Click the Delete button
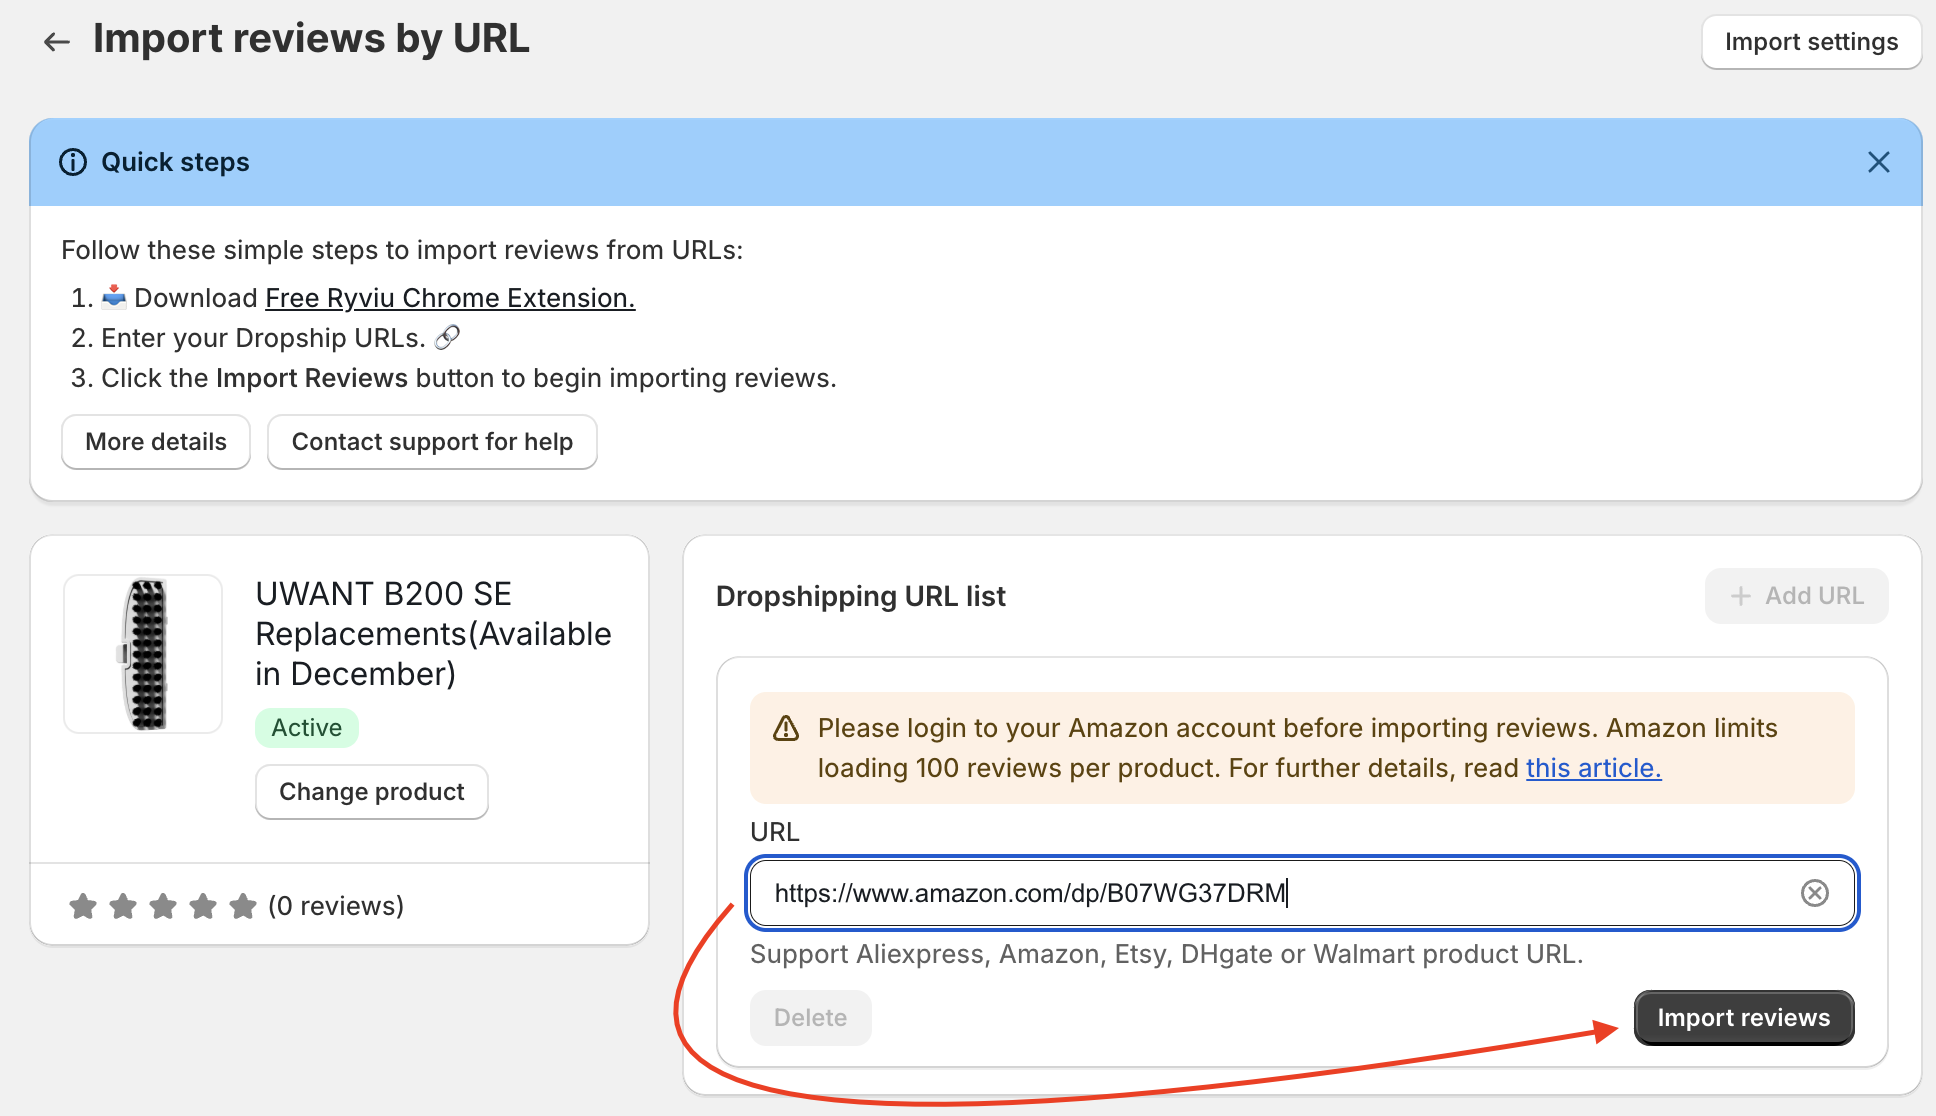This screenshot has width=1936, height=1116. (x=811, y=1018)
